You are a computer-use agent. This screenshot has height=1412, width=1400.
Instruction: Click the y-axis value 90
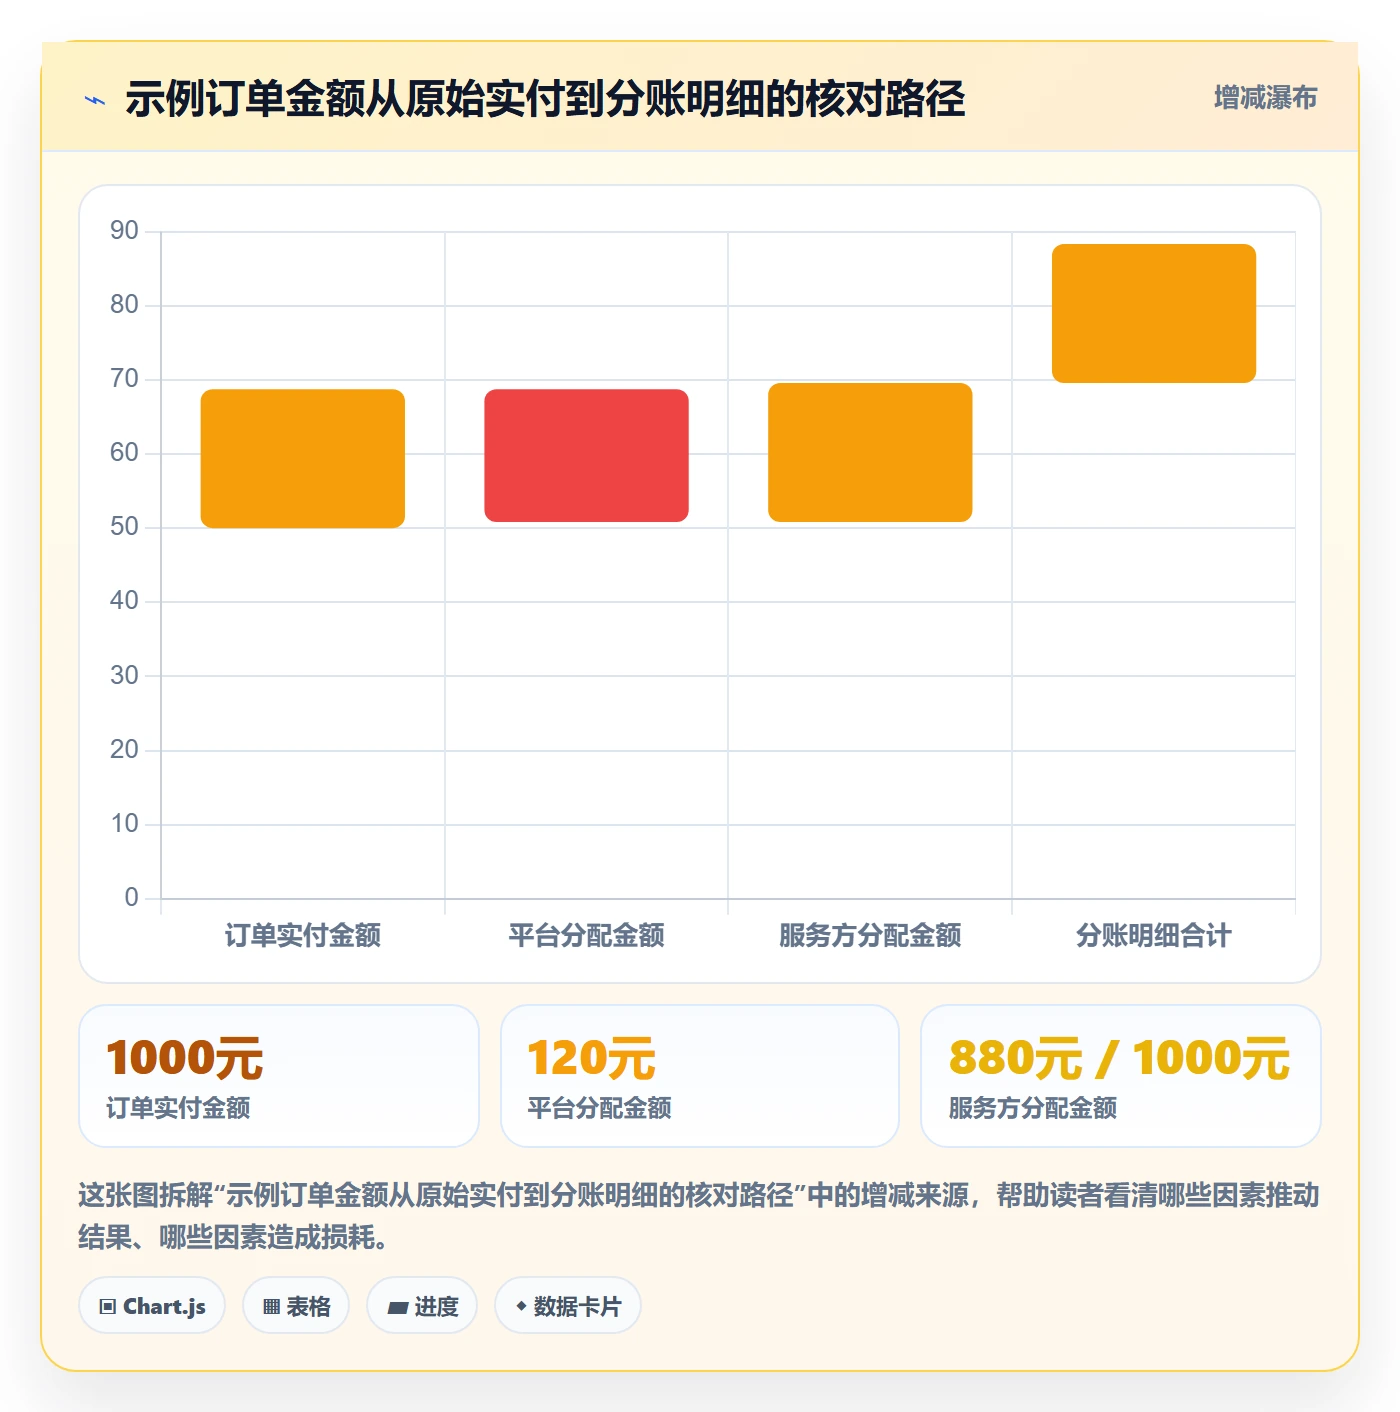tap(124, 231)
